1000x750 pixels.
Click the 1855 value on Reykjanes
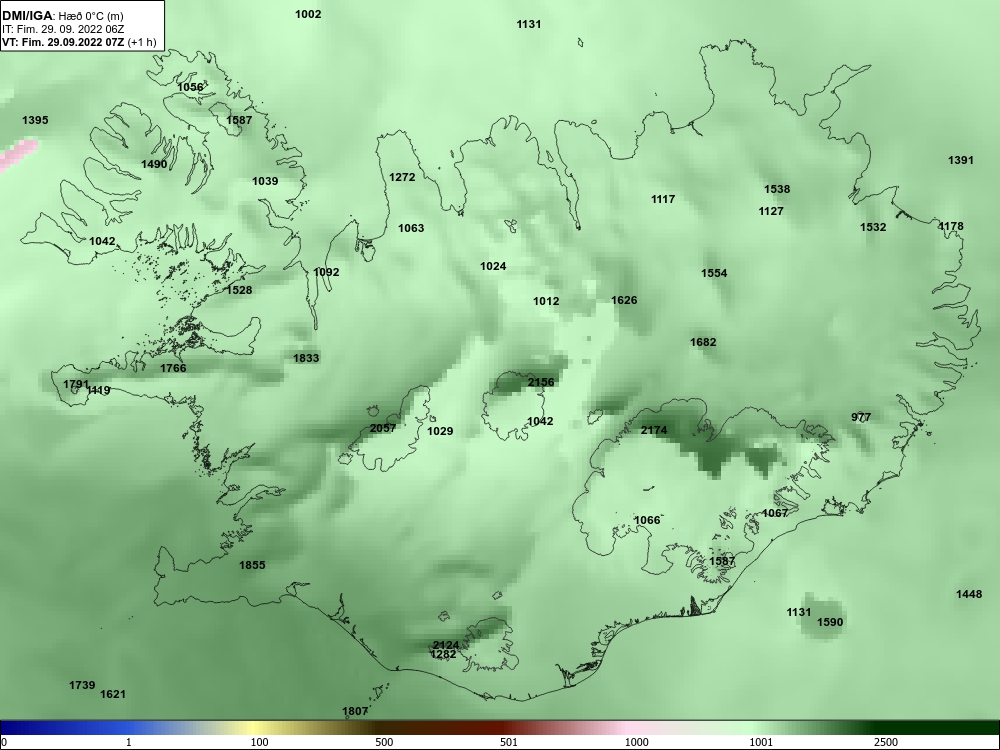(252, 565)
